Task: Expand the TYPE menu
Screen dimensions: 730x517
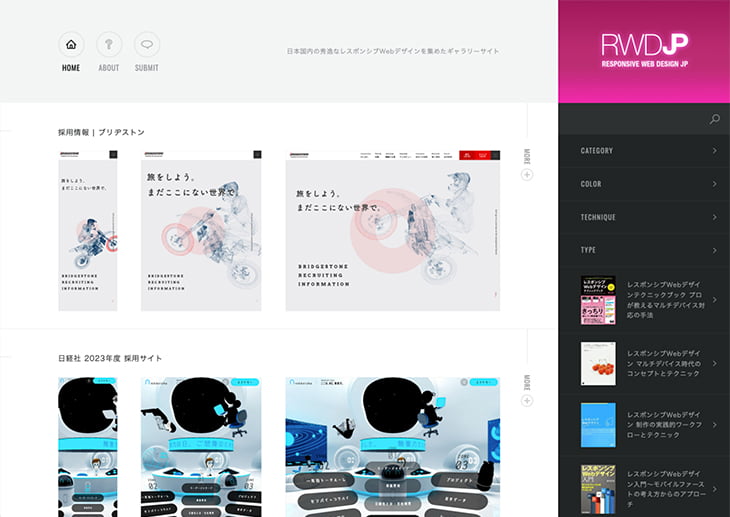Action: [644, 250]
